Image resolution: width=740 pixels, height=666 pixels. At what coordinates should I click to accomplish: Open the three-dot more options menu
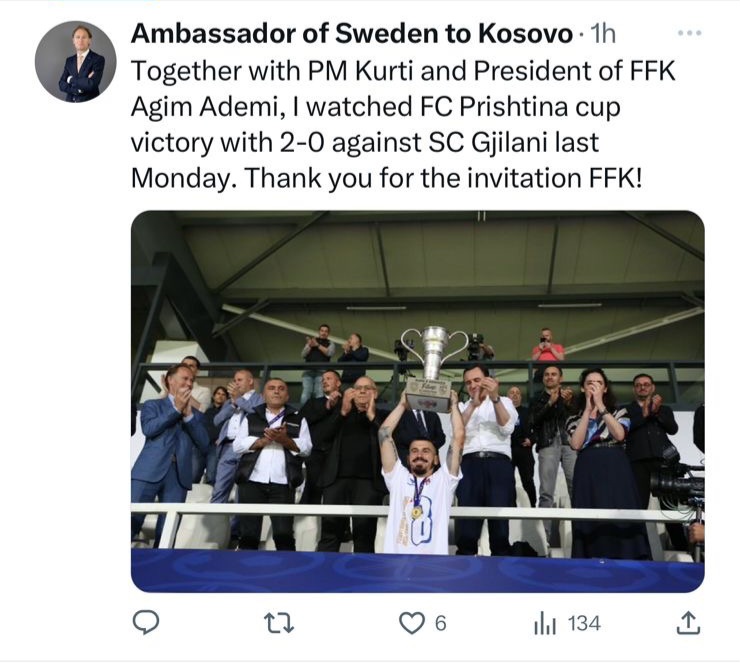point(689,33)
